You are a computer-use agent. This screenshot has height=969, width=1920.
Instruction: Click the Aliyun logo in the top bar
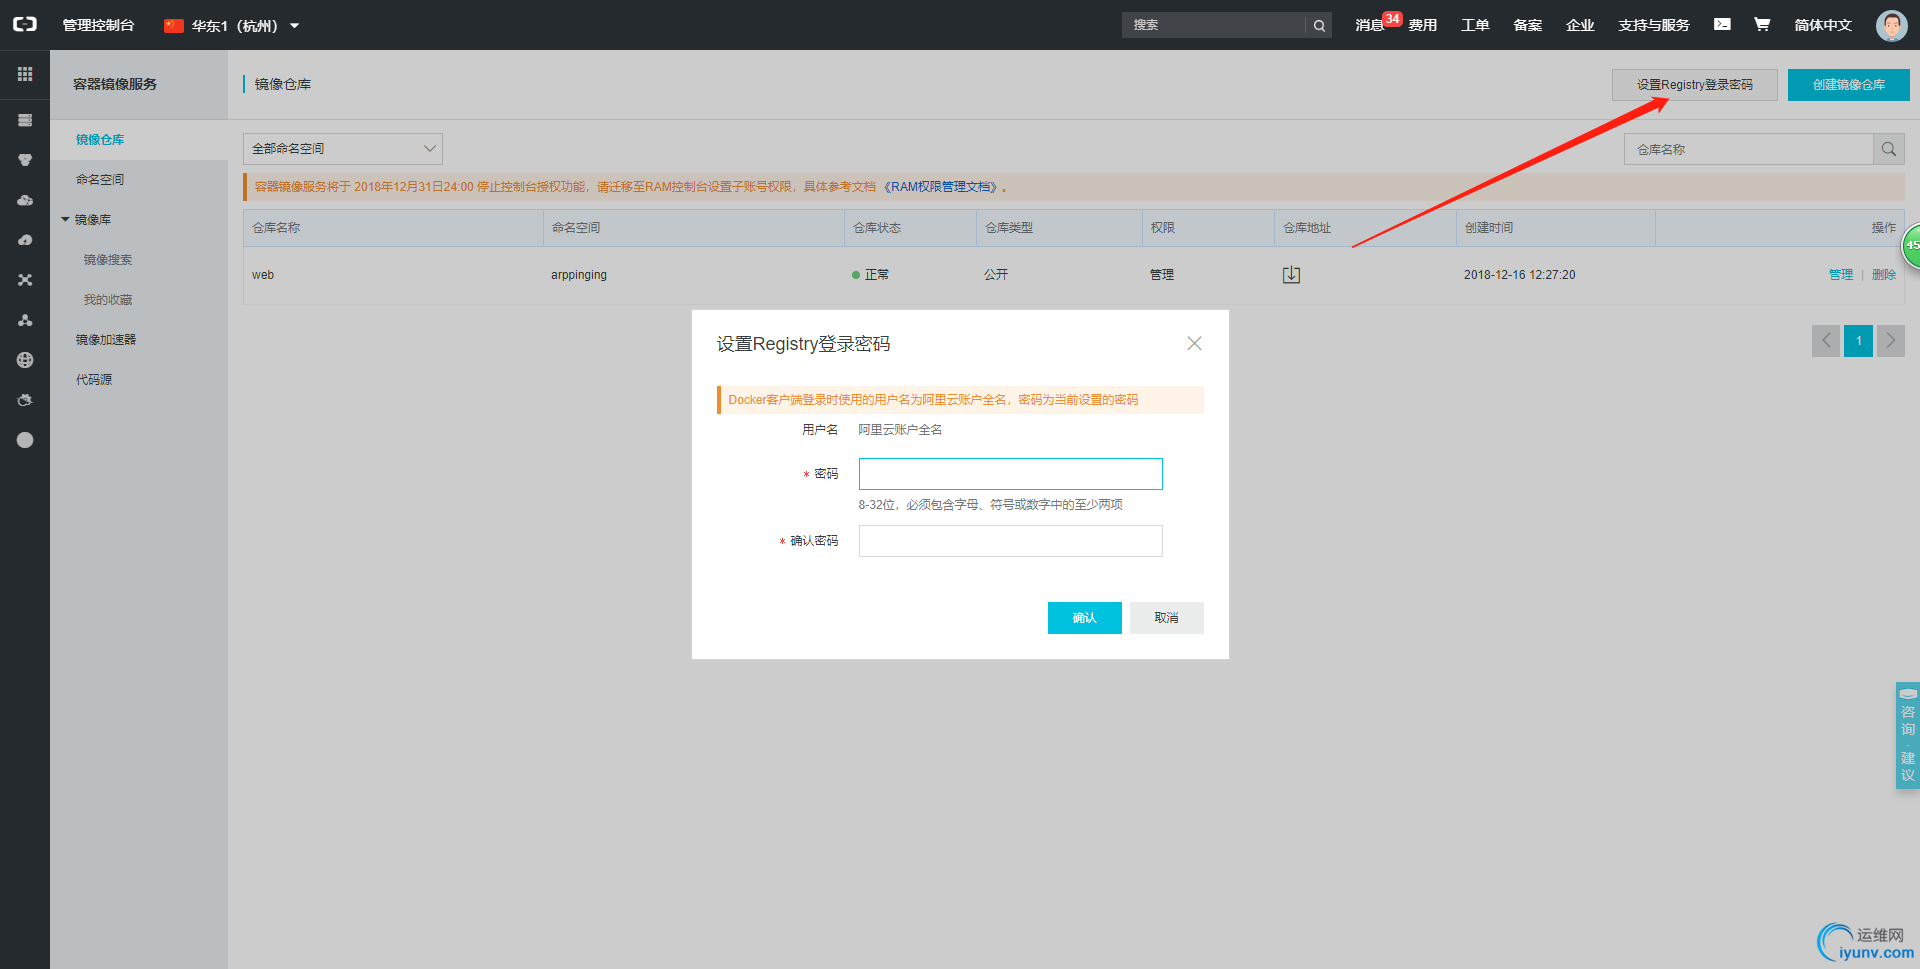(24, 24)
